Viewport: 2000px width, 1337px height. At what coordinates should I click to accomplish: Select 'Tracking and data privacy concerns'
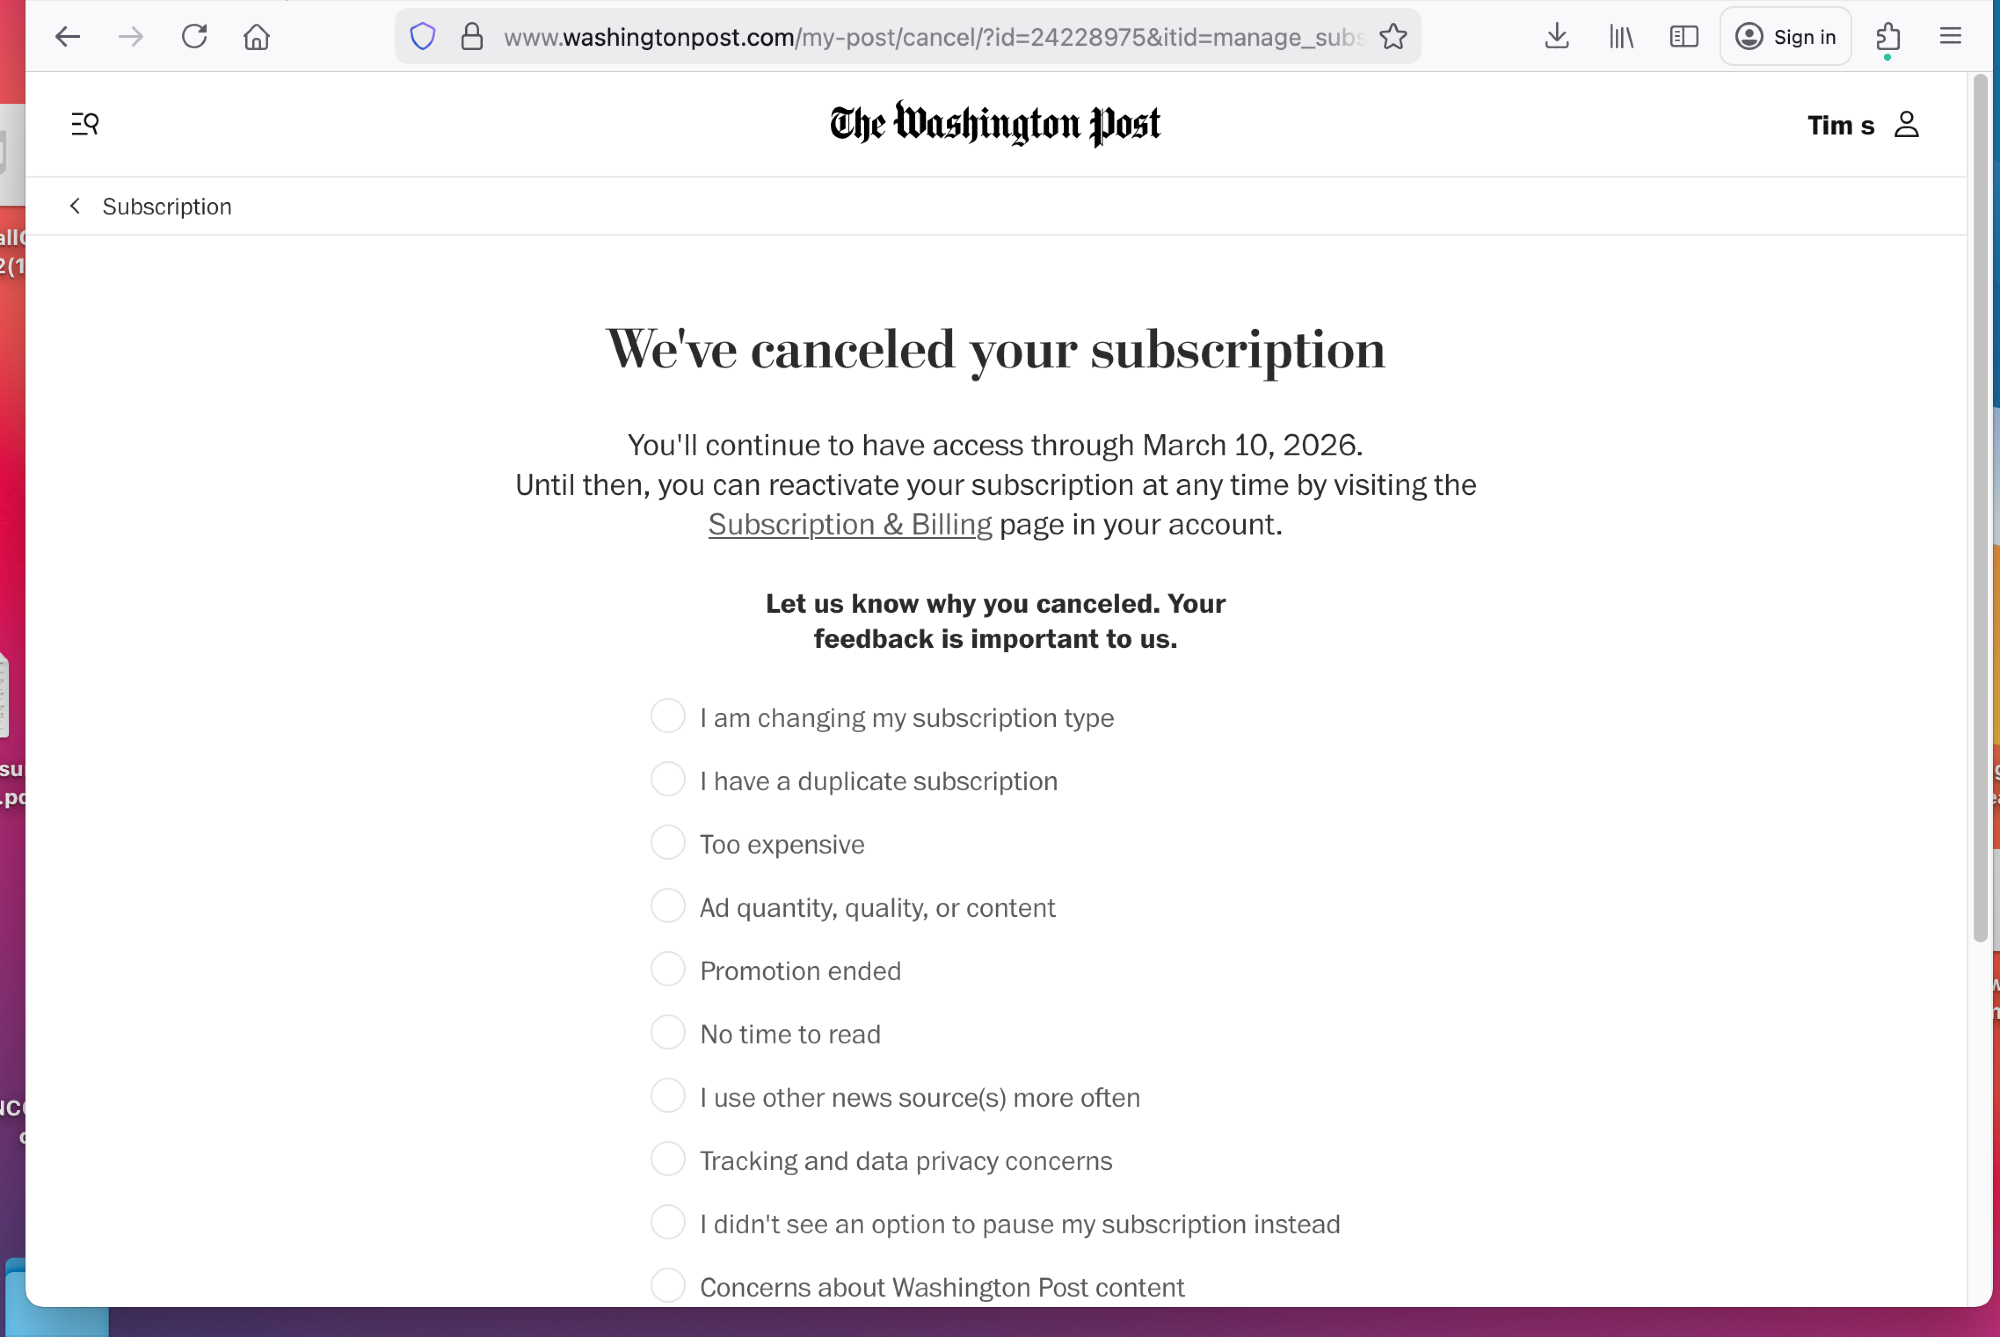coord(668,1160)
